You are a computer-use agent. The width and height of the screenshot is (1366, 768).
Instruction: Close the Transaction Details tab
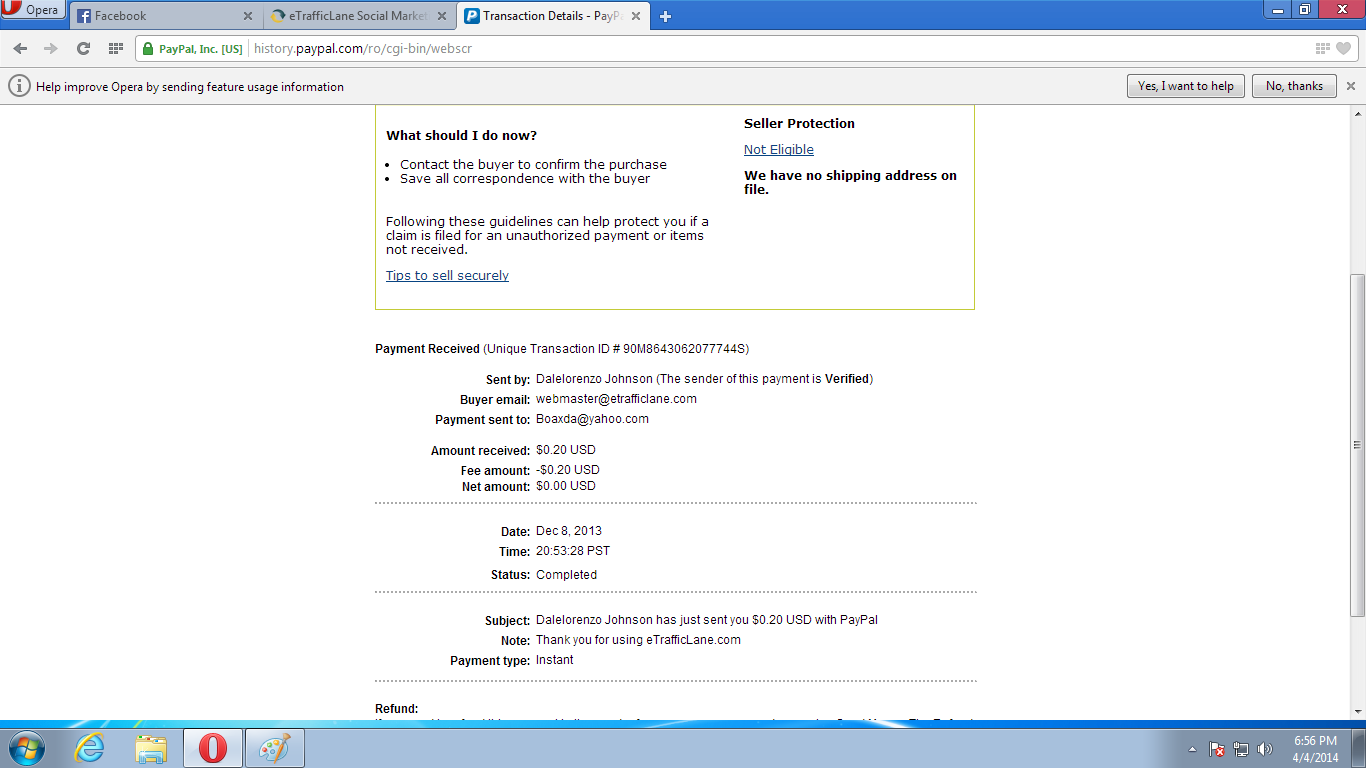pyautogui.click(x=636, y=16)
